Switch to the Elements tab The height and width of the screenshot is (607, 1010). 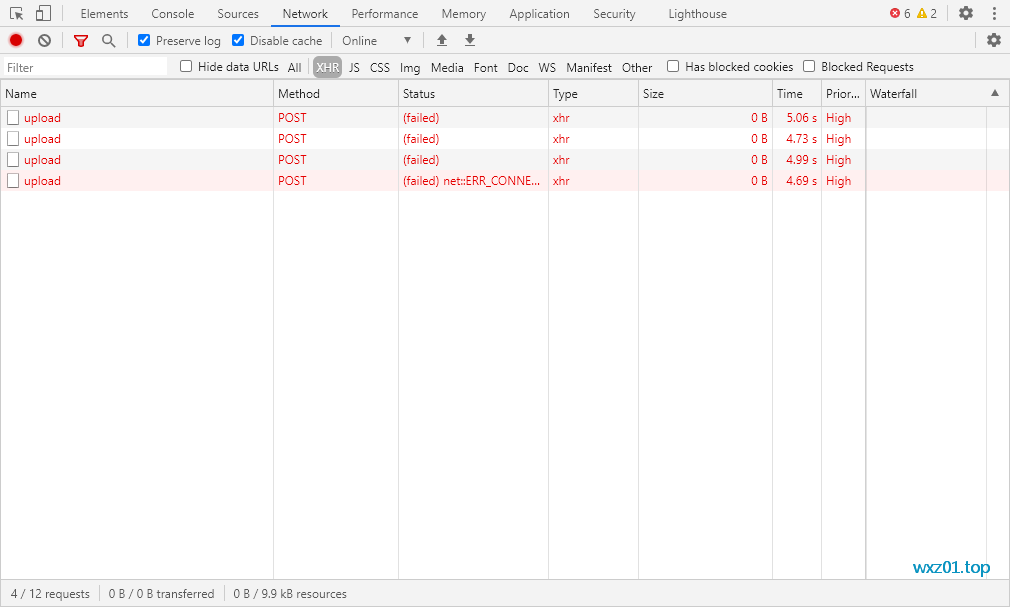104,14
